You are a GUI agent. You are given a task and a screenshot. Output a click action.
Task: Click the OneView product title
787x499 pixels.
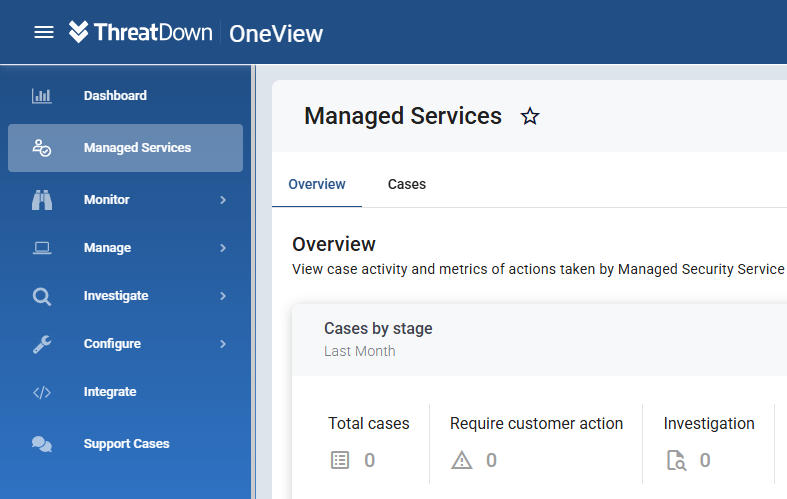(276, 34)
